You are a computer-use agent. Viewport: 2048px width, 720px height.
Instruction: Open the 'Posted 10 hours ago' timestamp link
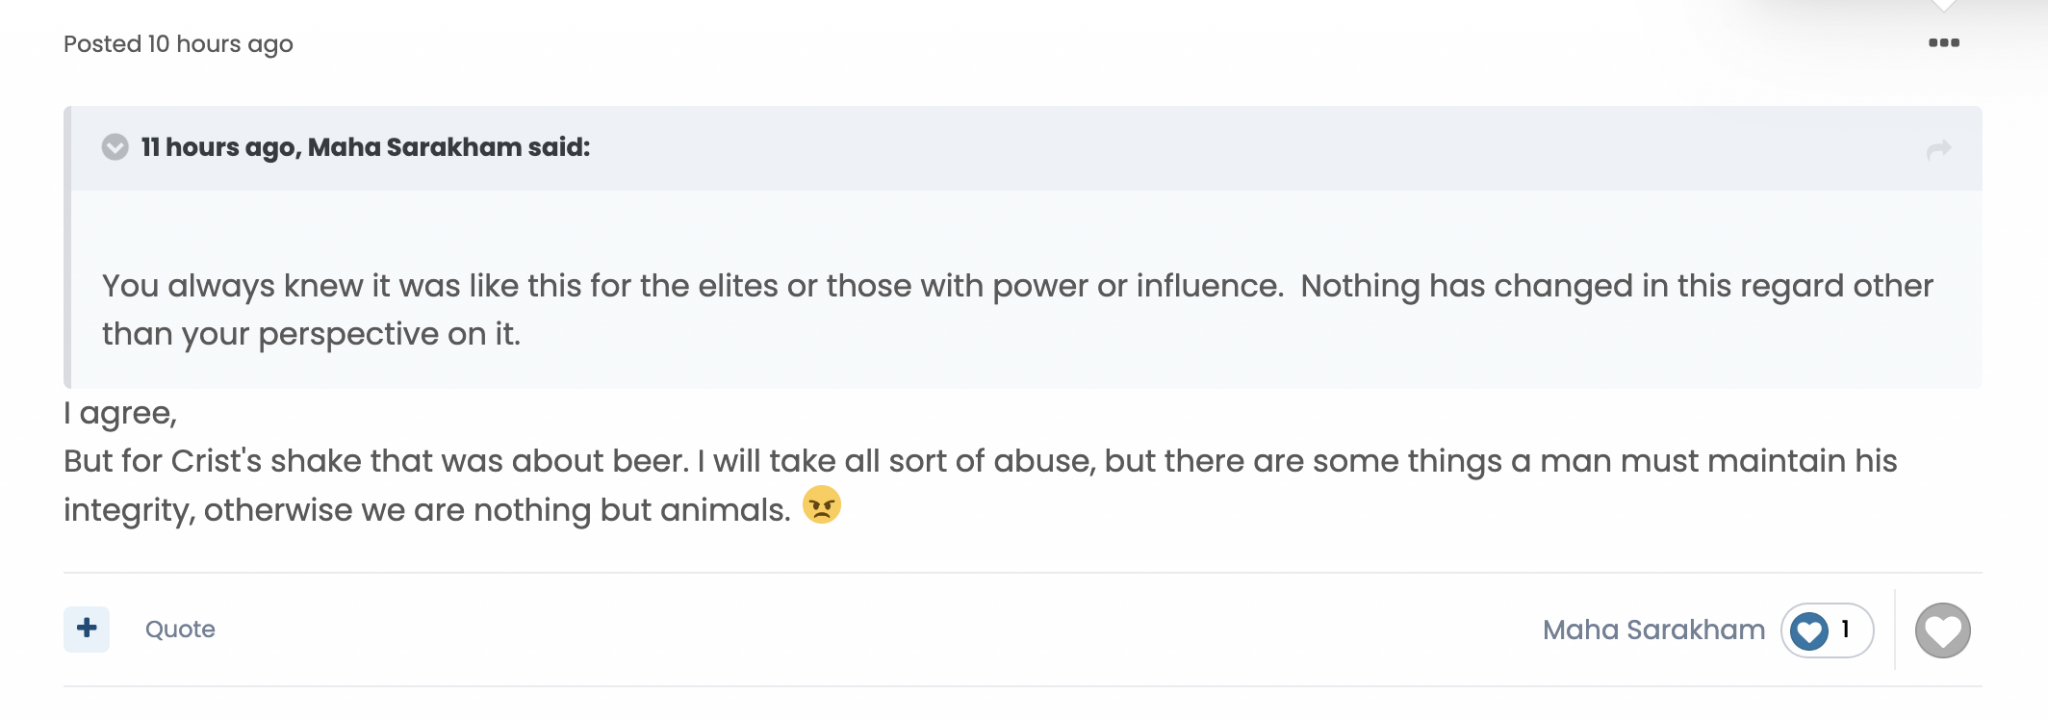(178, 44)
